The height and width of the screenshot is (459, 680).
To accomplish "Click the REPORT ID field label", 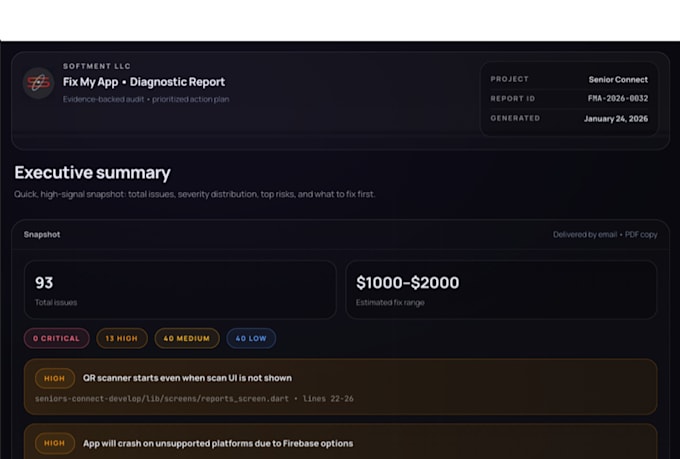I will [x=513, y=98].
